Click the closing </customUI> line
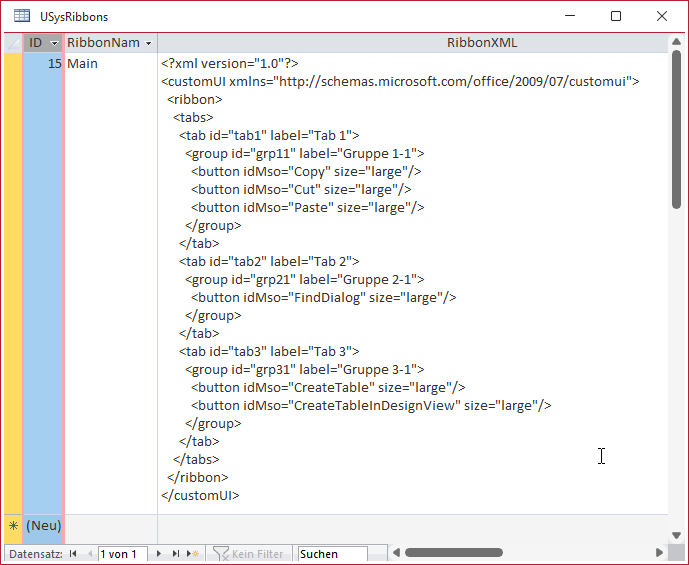Viewport: 689px width, 565px height. (200, 496)
